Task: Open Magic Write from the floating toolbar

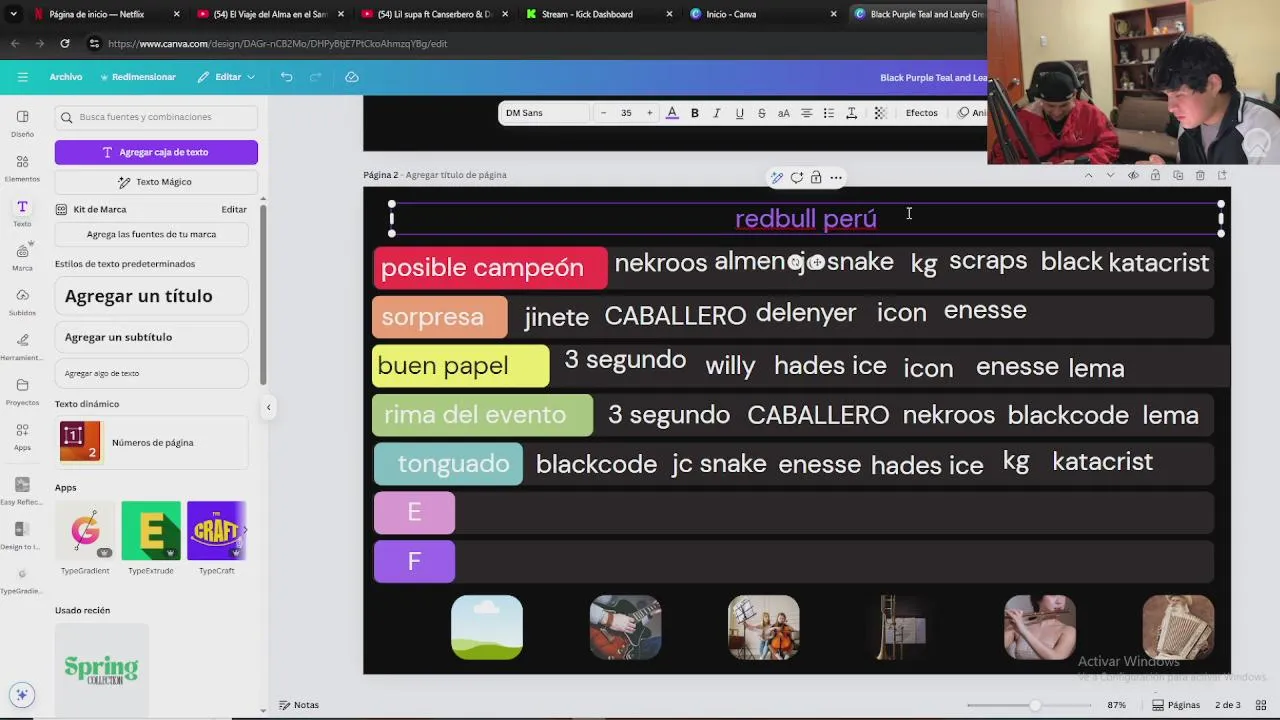Action: [x=776, y=178]
